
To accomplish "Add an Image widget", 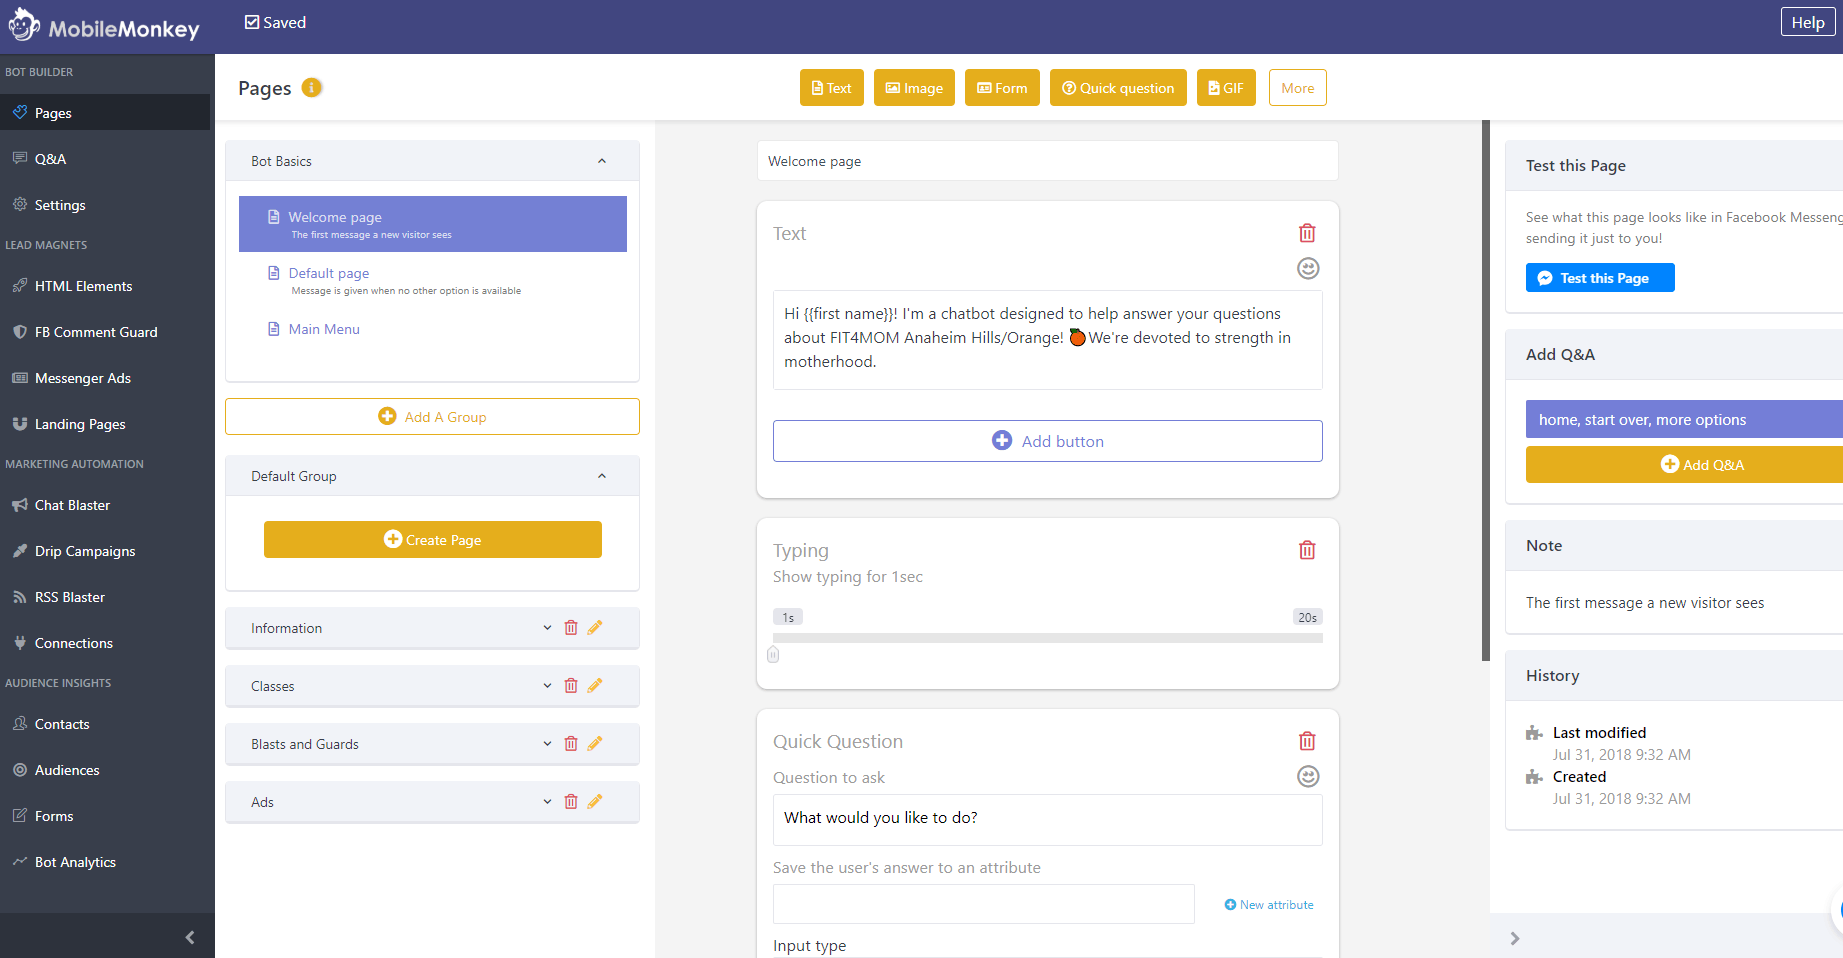I will tap(914, 88).
